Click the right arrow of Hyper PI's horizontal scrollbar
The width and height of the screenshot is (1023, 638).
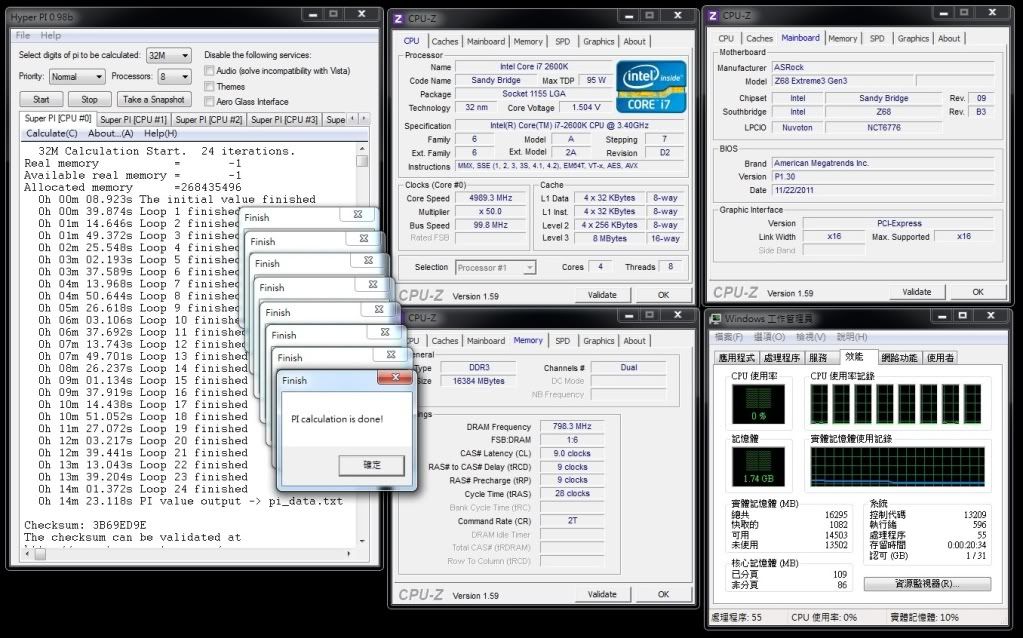pyautogui.click(x=349, y=554)
